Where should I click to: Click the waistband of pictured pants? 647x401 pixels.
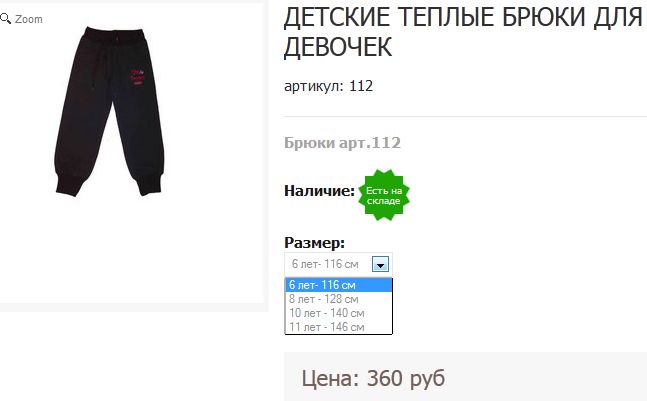[x=113, y=36]
